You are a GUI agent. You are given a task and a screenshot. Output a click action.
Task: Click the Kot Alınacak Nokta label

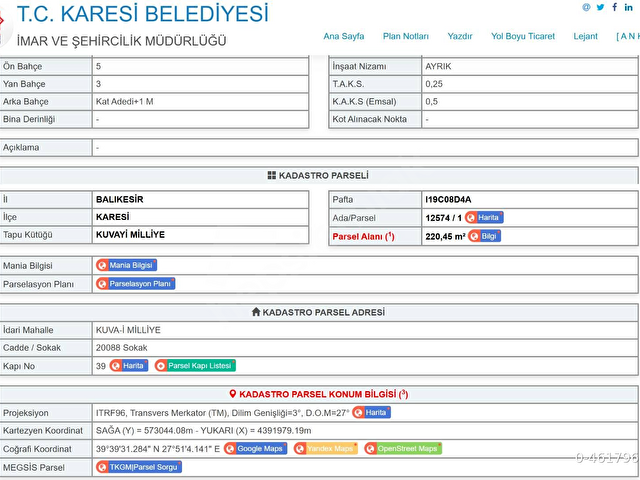point(369,119)
